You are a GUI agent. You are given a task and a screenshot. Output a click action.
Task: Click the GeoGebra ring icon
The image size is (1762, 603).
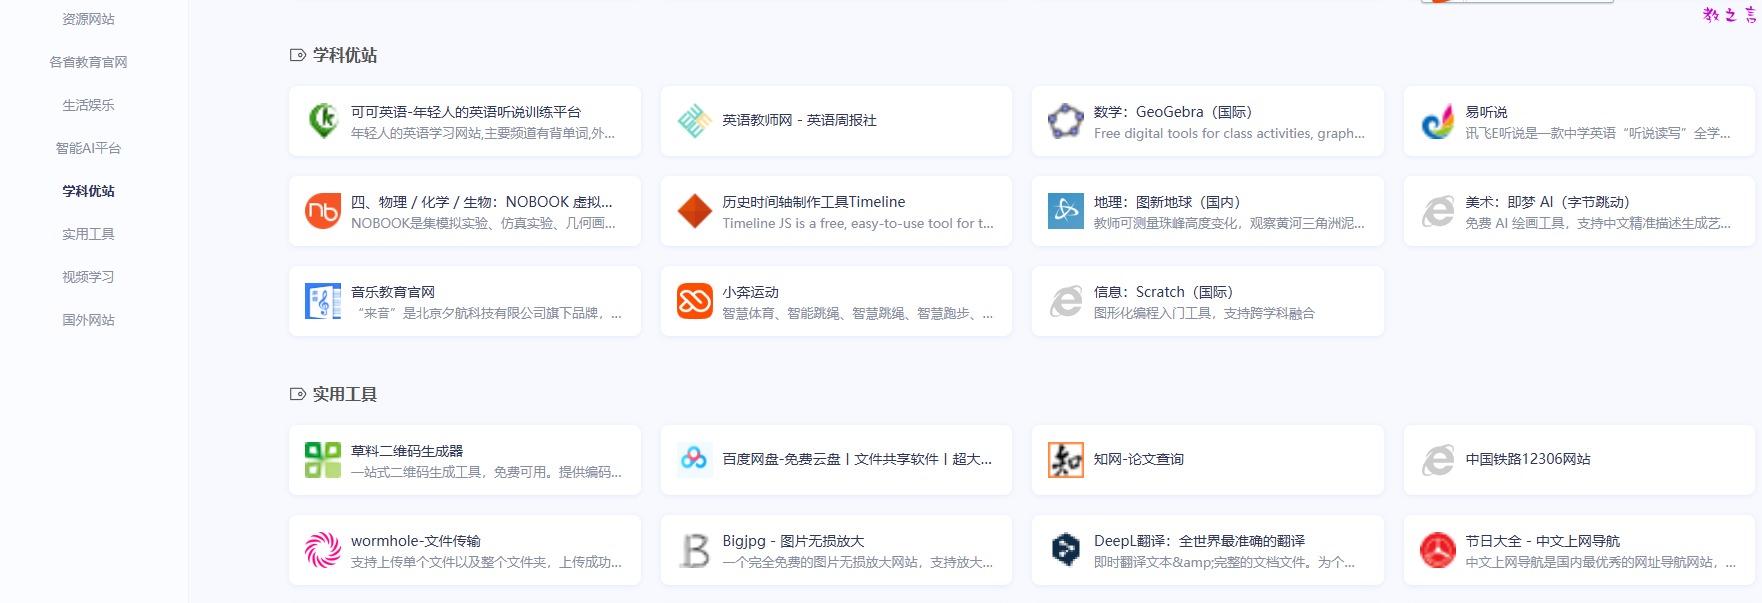tap(1066, 121)
